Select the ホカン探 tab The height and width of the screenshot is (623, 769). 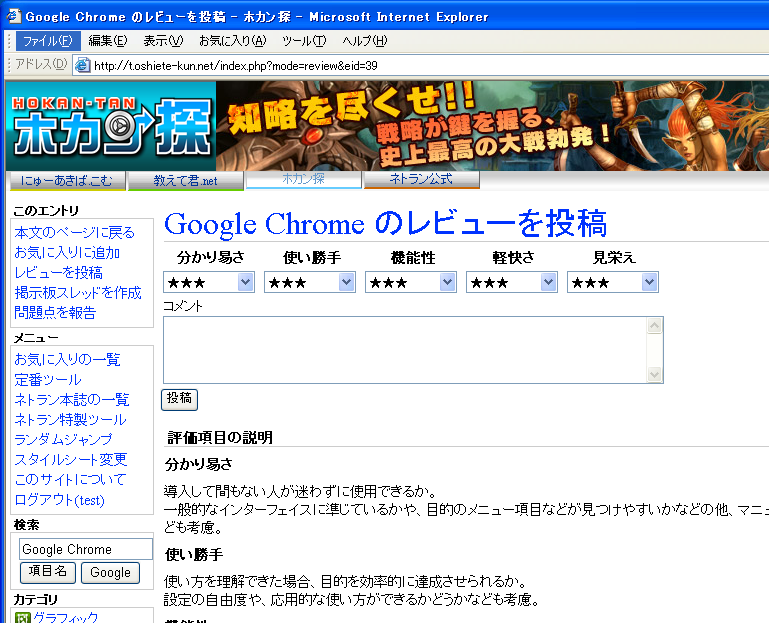point(304,179)
